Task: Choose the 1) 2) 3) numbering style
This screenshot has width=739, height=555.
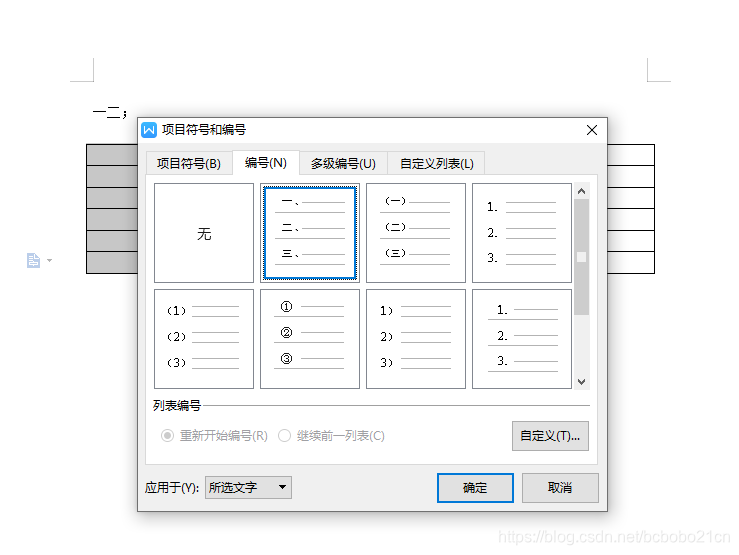Action: (416, 339)
